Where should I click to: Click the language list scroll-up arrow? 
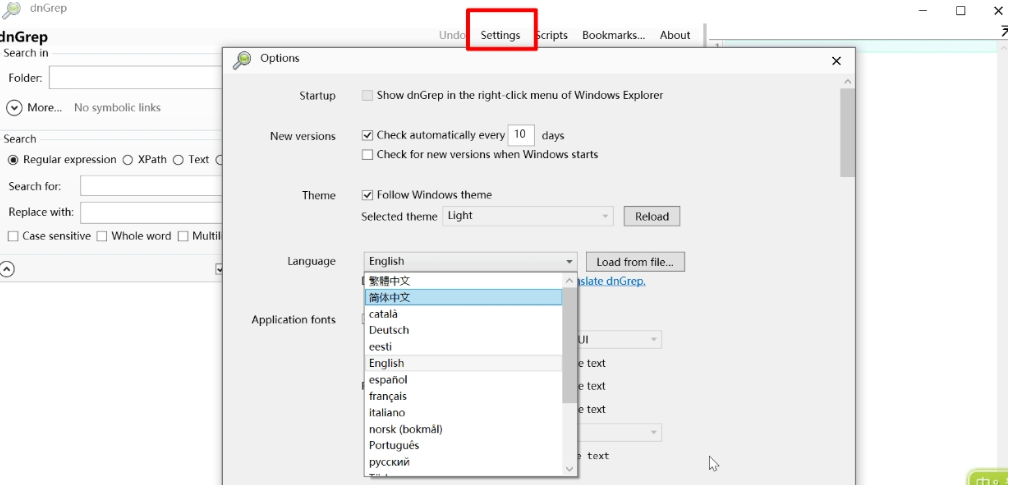point(569,280)
